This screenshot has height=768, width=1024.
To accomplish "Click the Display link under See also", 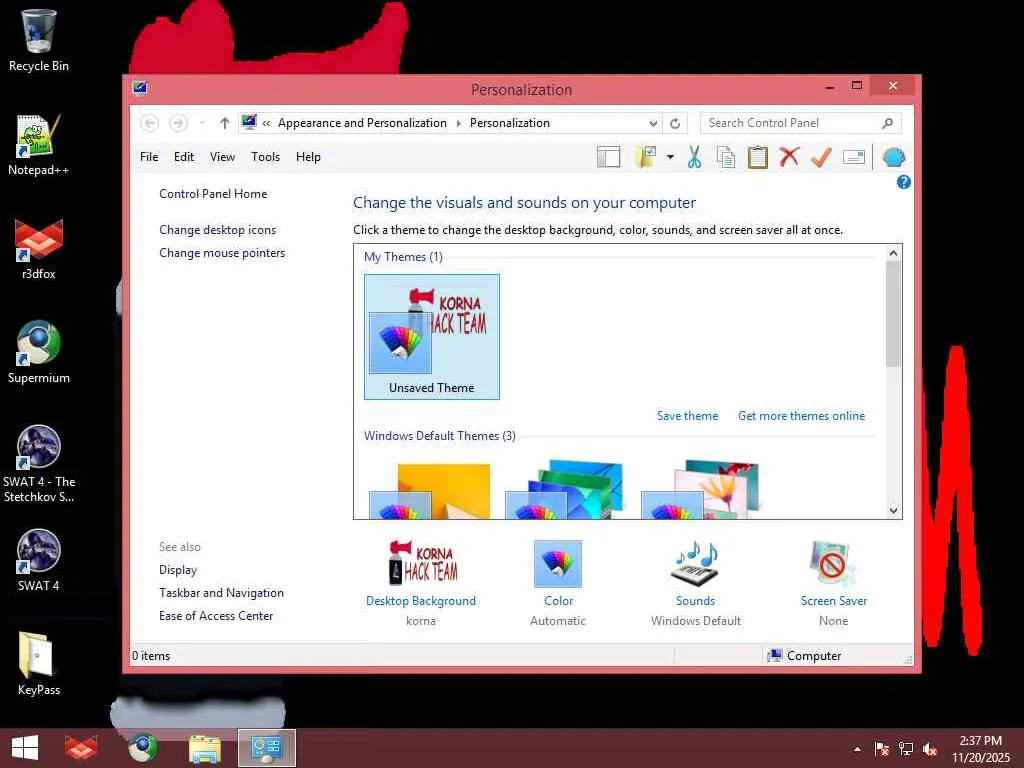I will (178, 570).
